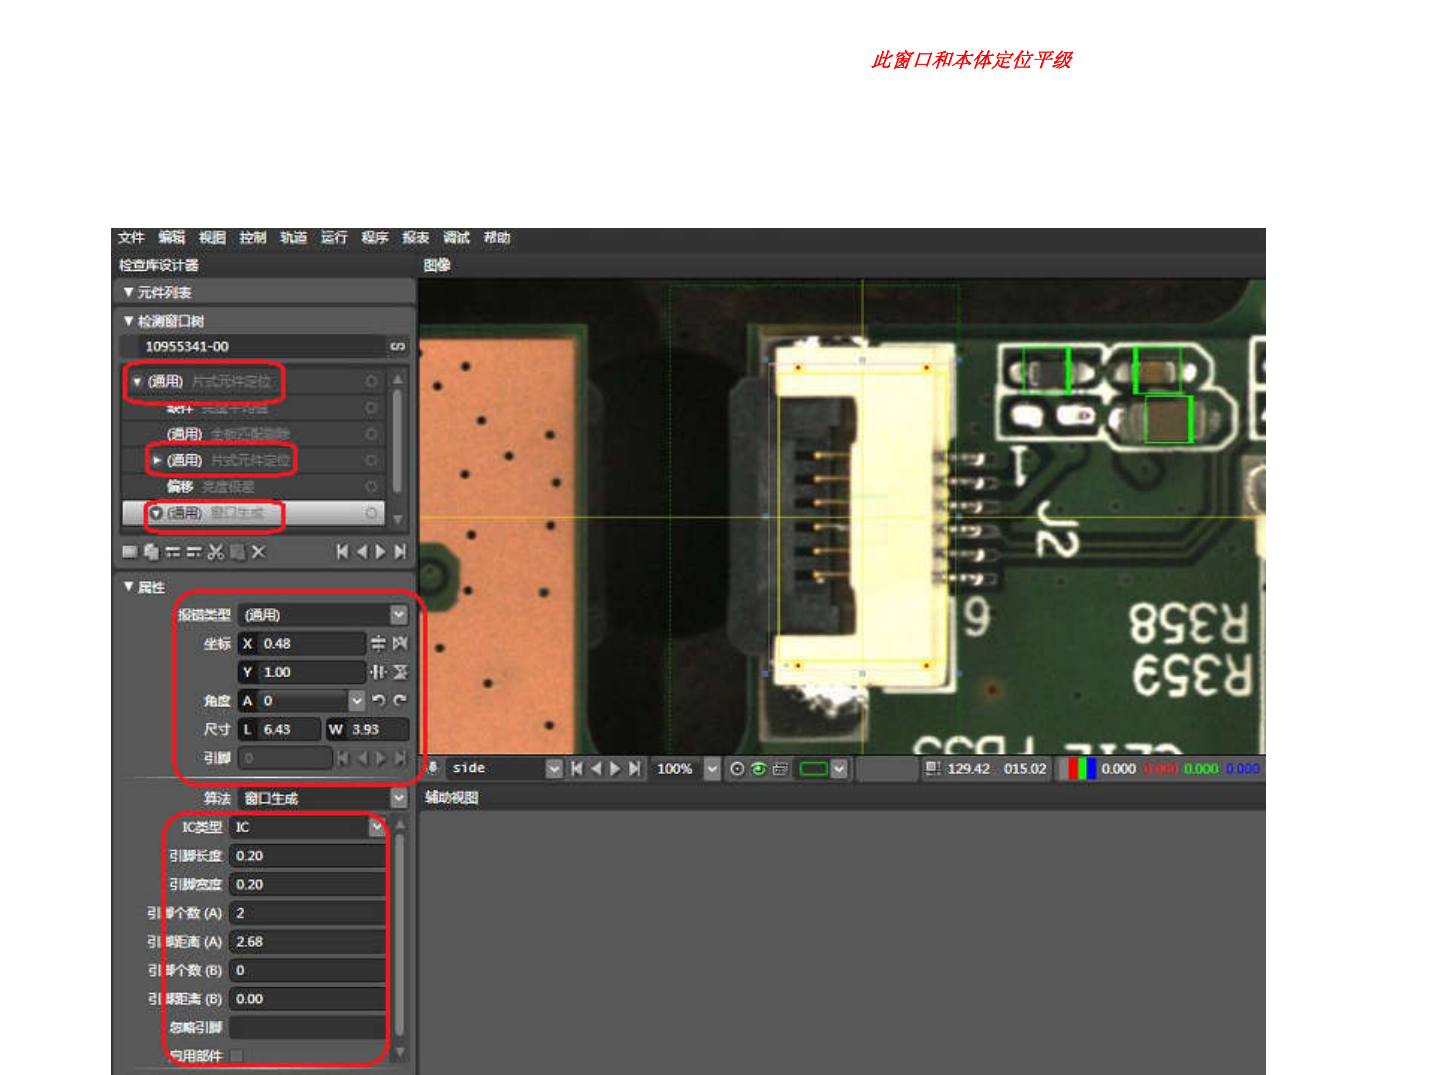The height and width of the screenshot is (1075, 1433).
Task: Jump to last item in window tree toolbar
Action: (x=401, y=552)
